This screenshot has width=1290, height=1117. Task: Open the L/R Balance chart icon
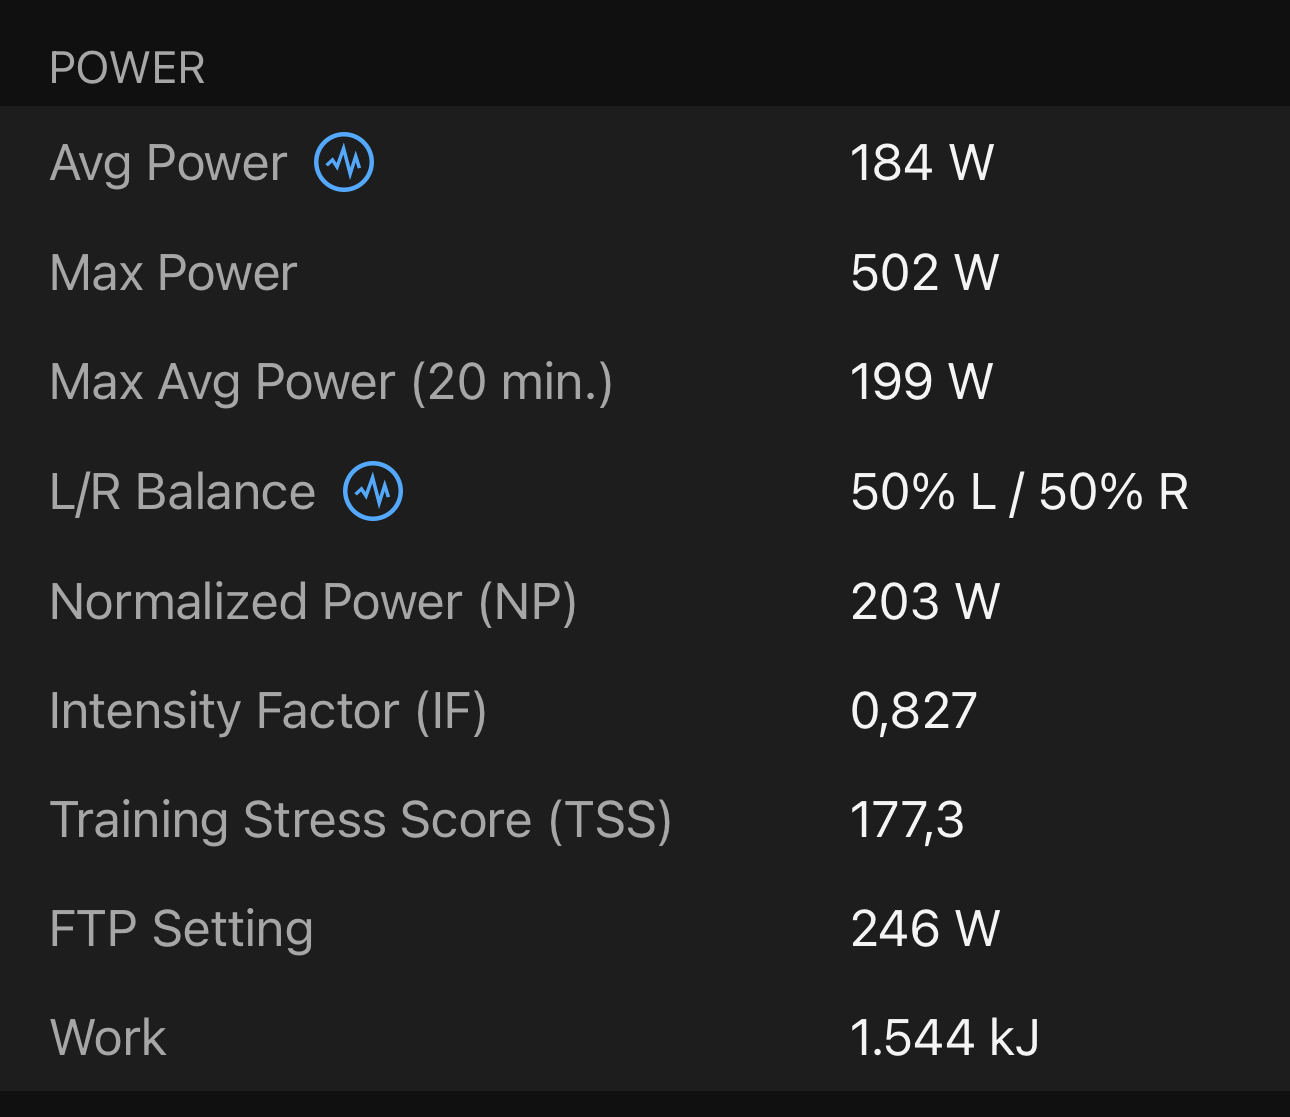click(x=373, y=491)
